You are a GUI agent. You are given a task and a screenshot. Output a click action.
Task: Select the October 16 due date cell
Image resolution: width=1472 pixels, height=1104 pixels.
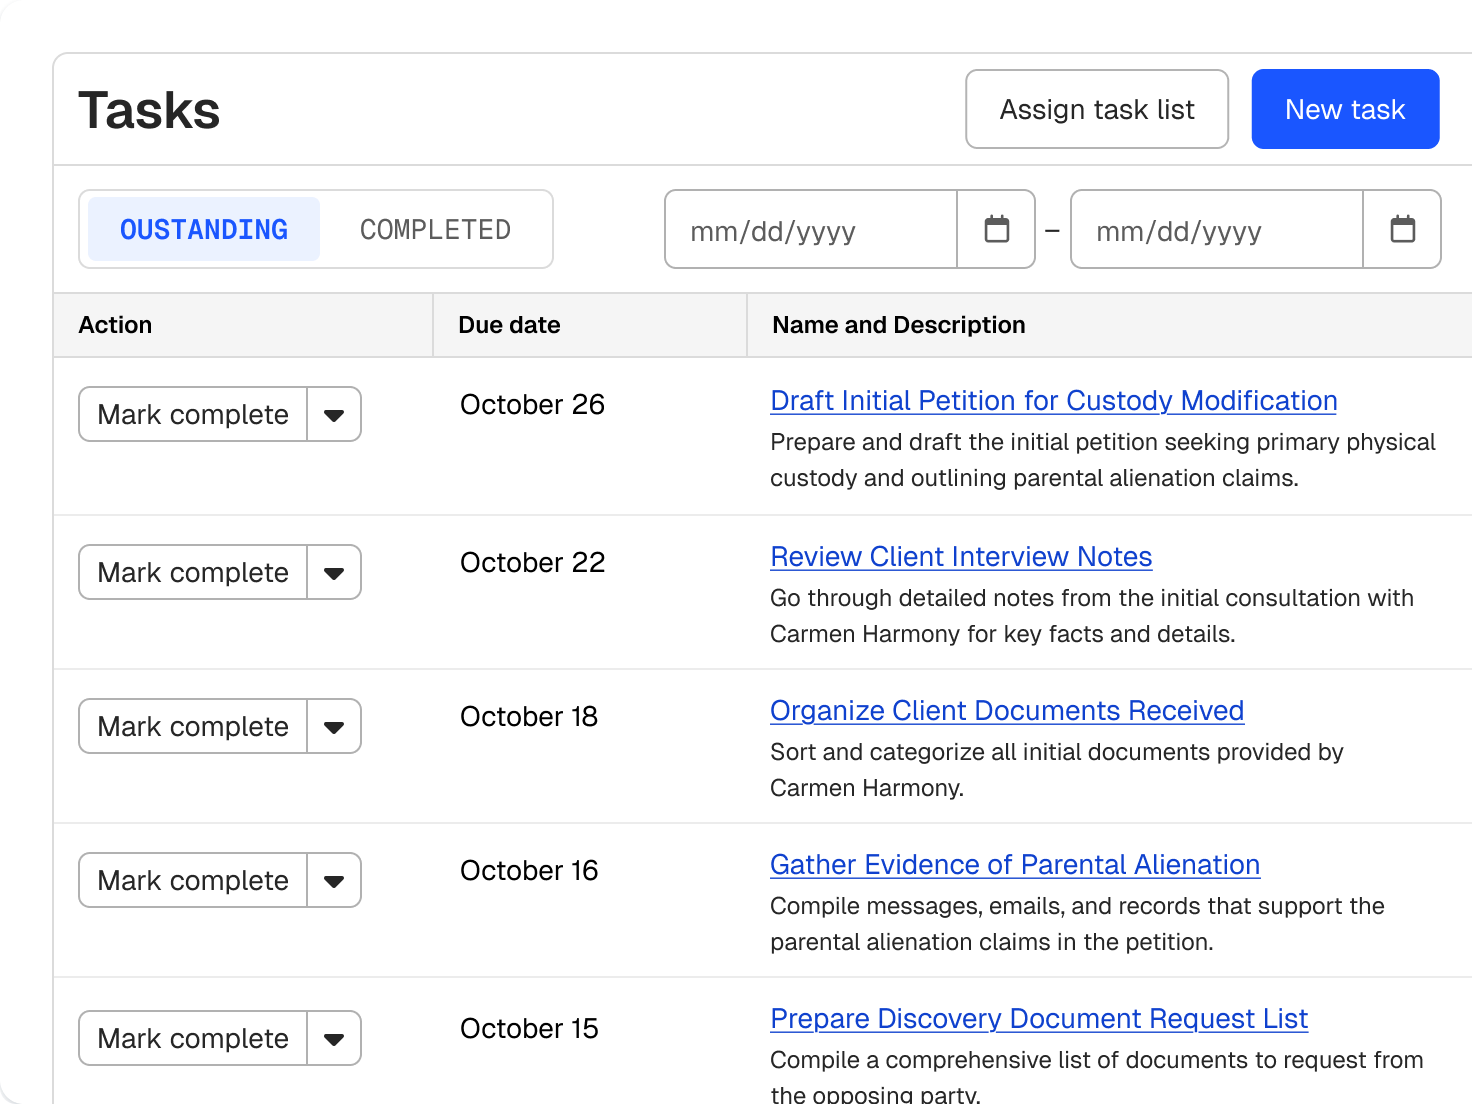(529, 871)
